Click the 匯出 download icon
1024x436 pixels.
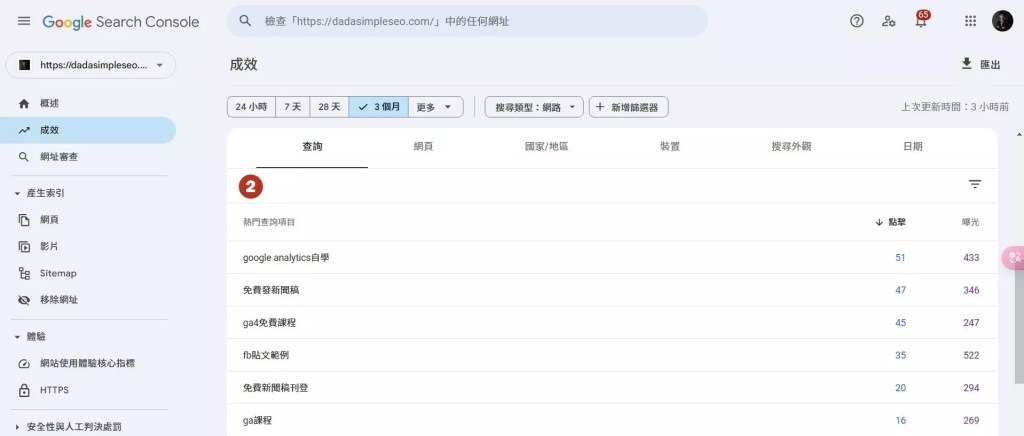(x=967, y=63)
